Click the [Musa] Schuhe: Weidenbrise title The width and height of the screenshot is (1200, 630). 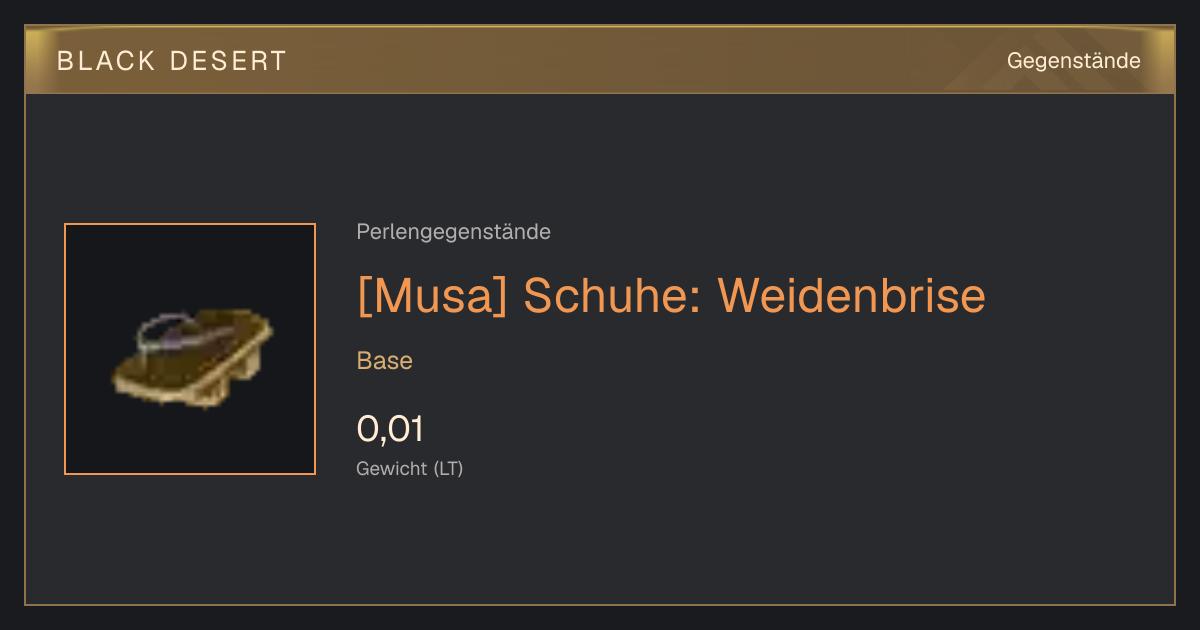tap(671, 295)
